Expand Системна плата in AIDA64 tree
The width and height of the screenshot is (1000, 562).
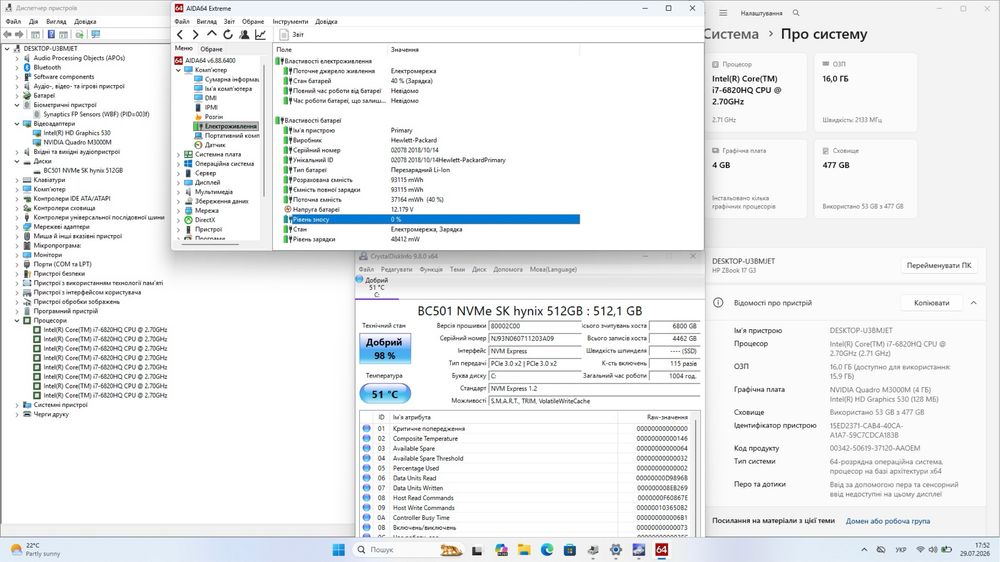(179, 154)
